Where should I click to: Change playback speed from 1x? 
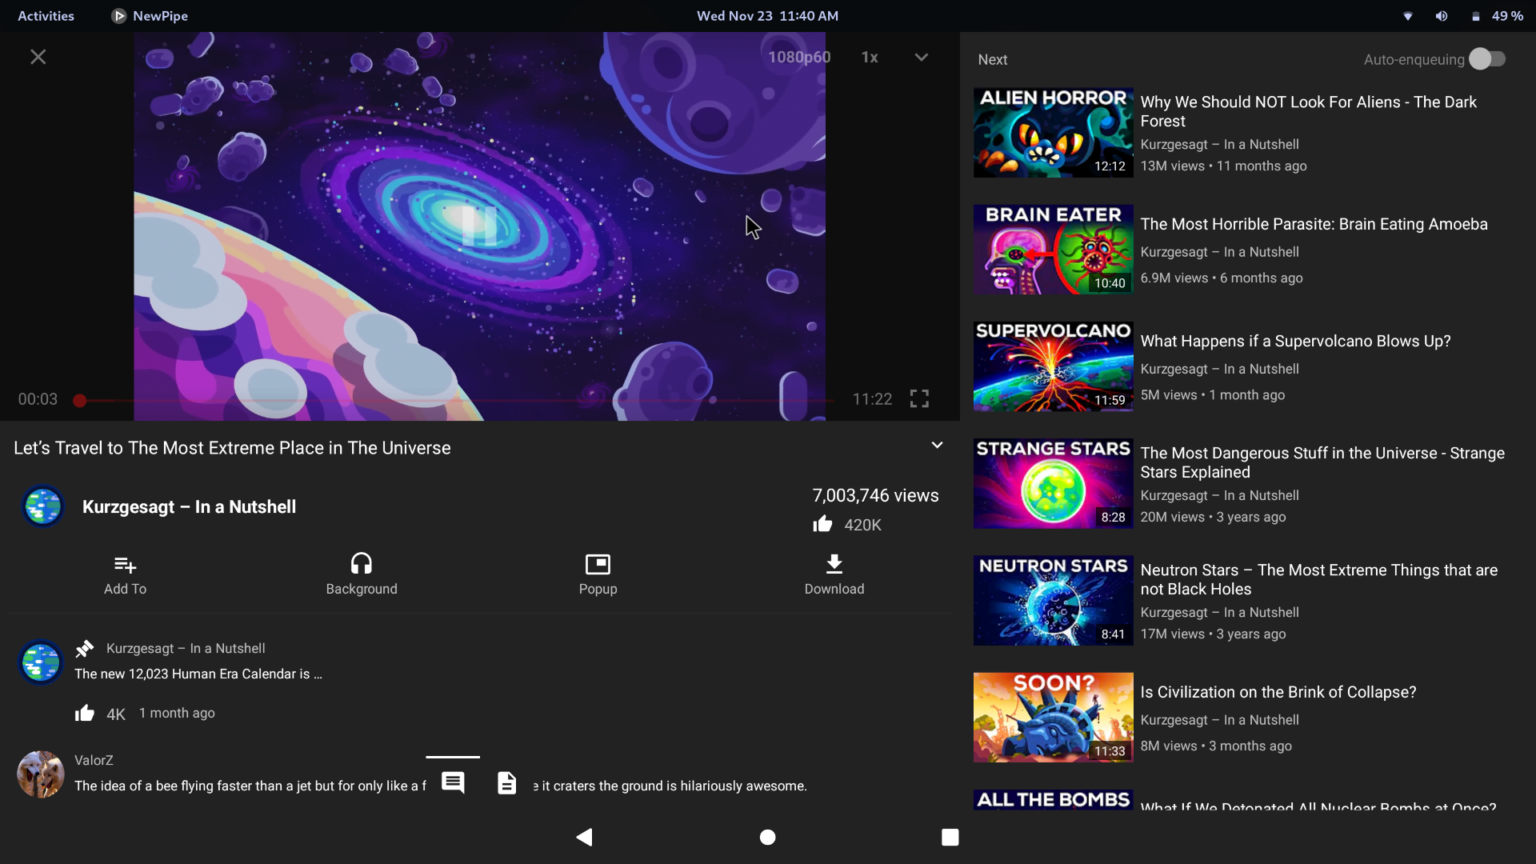[x=869, y=57]
